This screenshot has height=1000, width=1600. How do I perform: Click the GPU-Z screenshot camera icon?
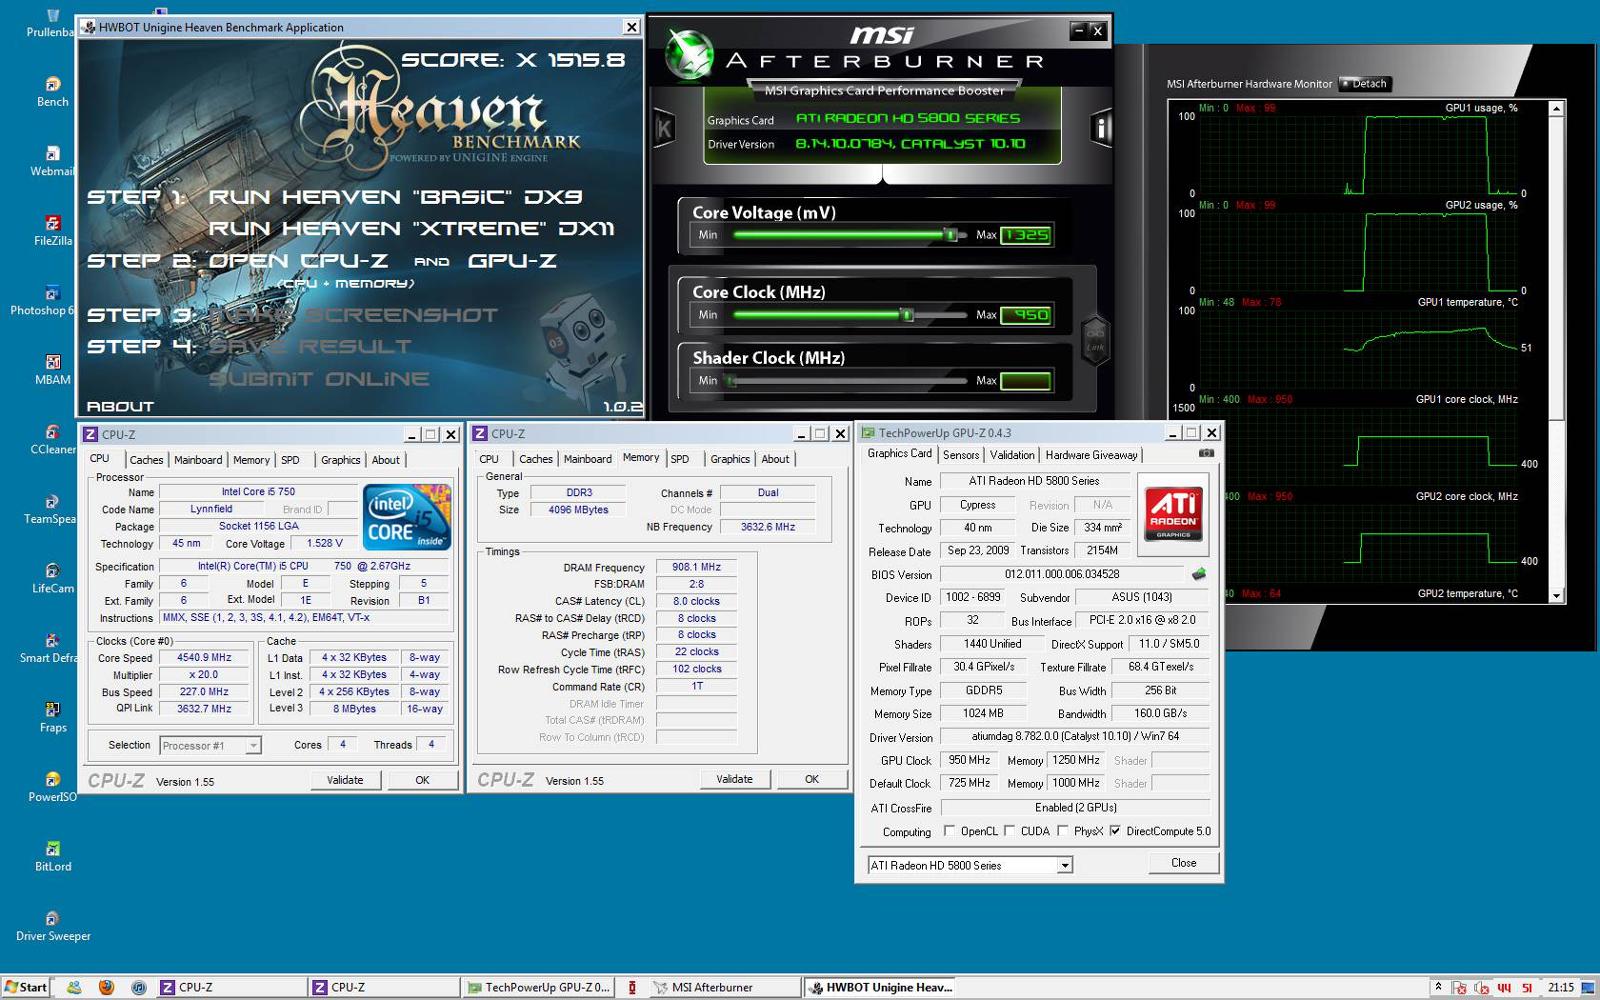[1206, 453]
